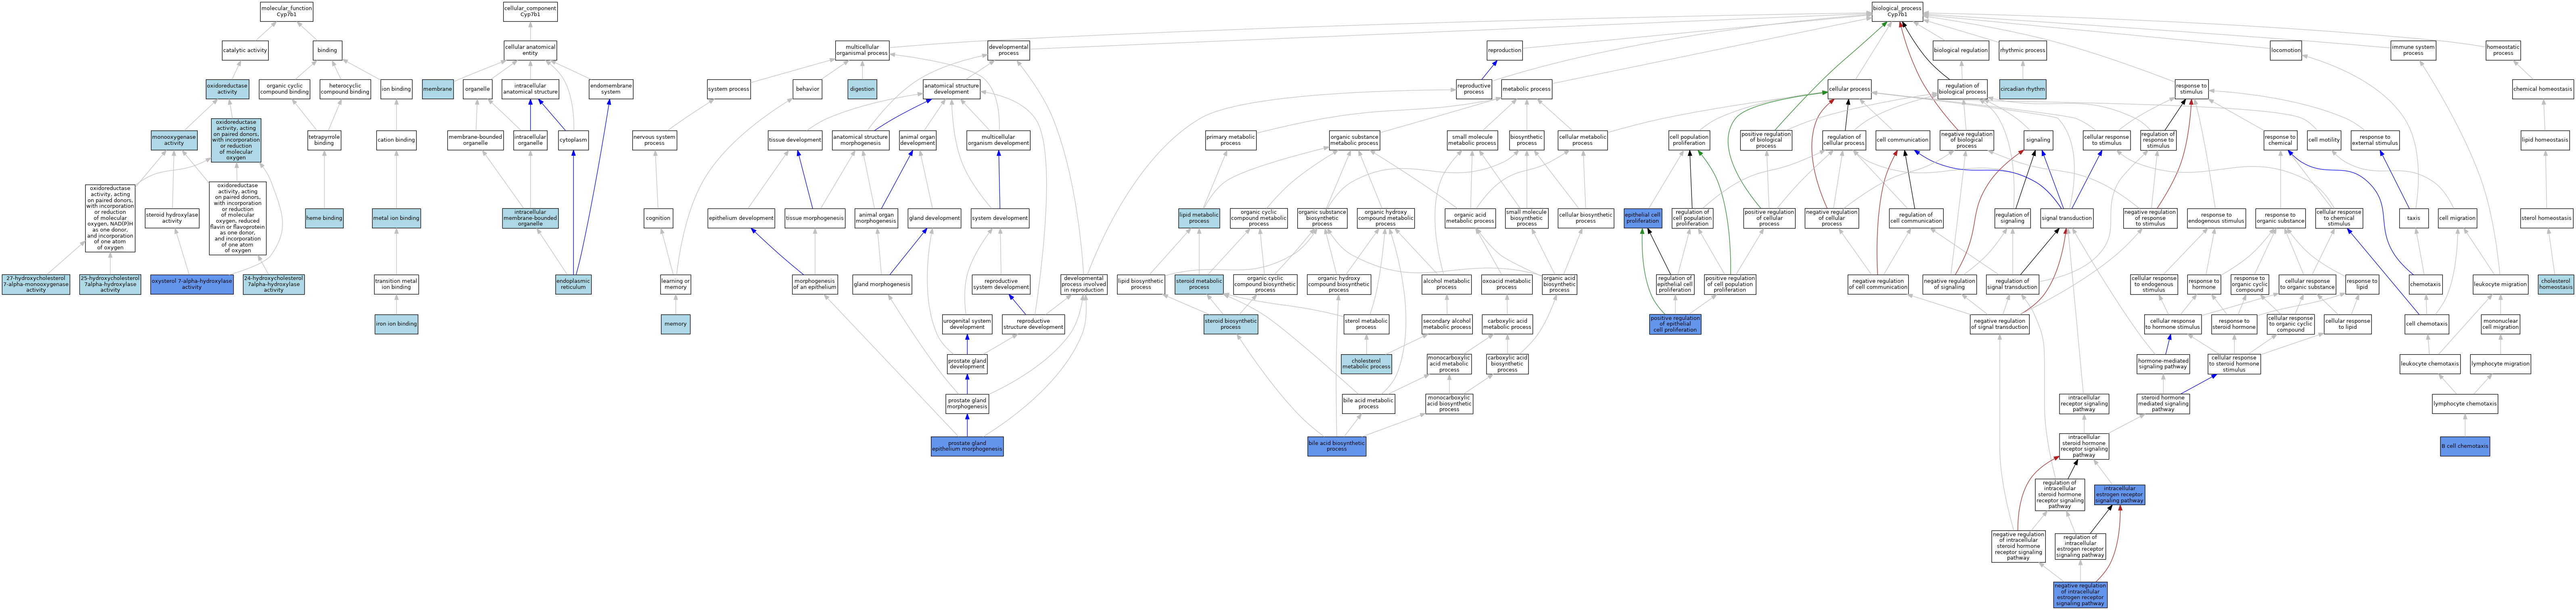Click the response to stimulus node
Screen dimensions: 2576x610
2191,89
